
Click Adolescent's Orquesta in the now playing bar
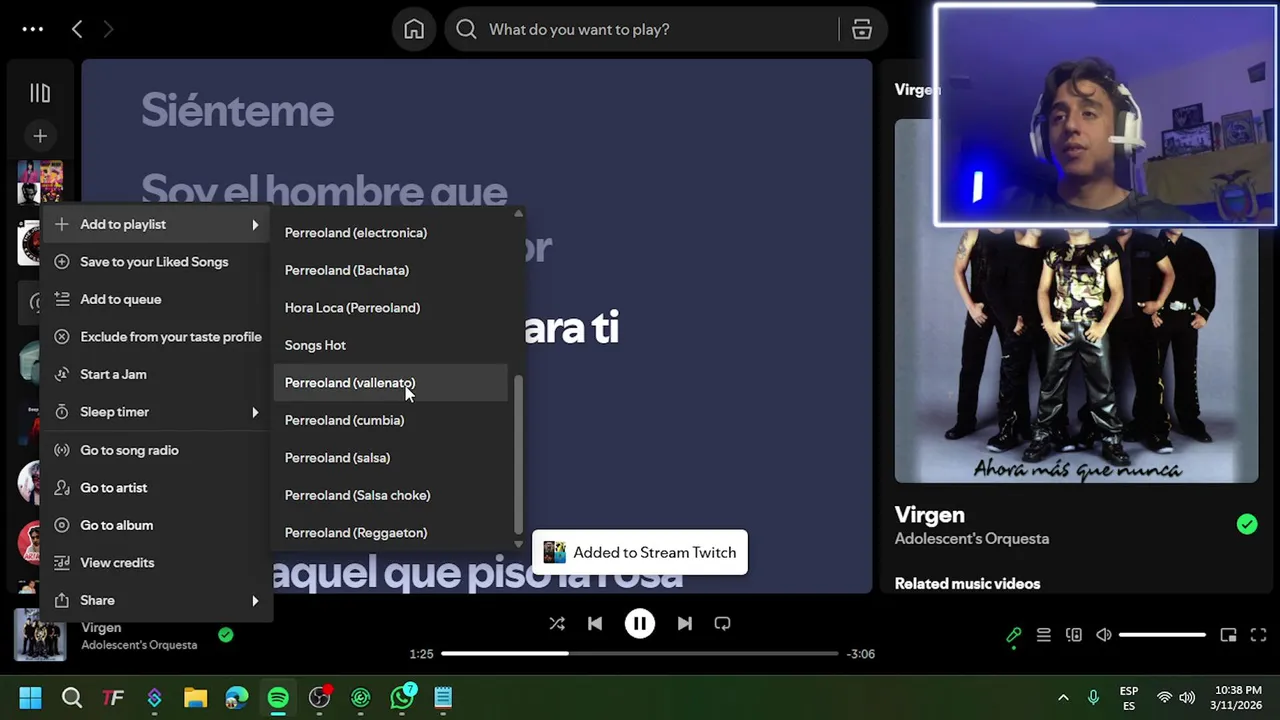tap(139, 645)
